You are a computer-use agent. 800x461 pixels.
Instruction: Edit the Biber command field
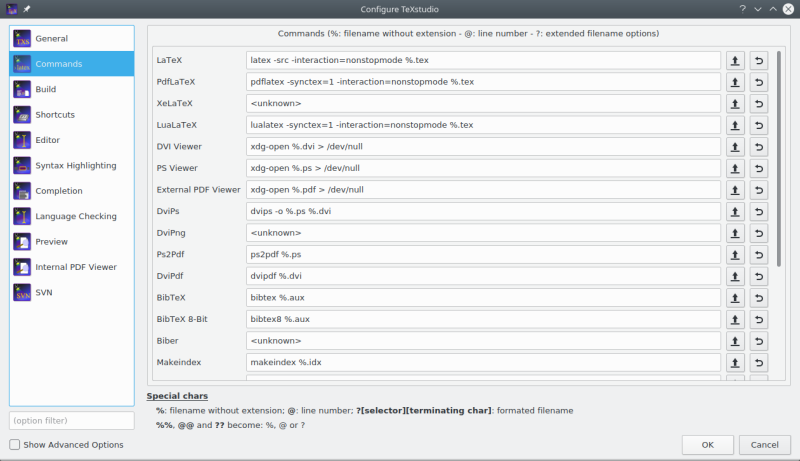click(483, 341)
